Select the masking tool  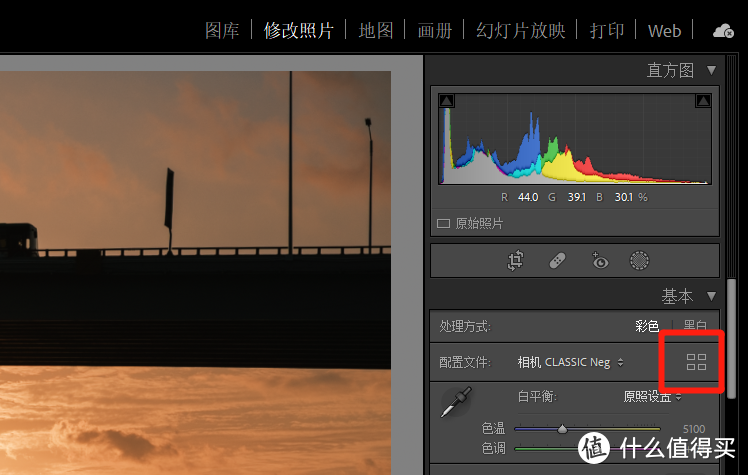coord(639,261)
